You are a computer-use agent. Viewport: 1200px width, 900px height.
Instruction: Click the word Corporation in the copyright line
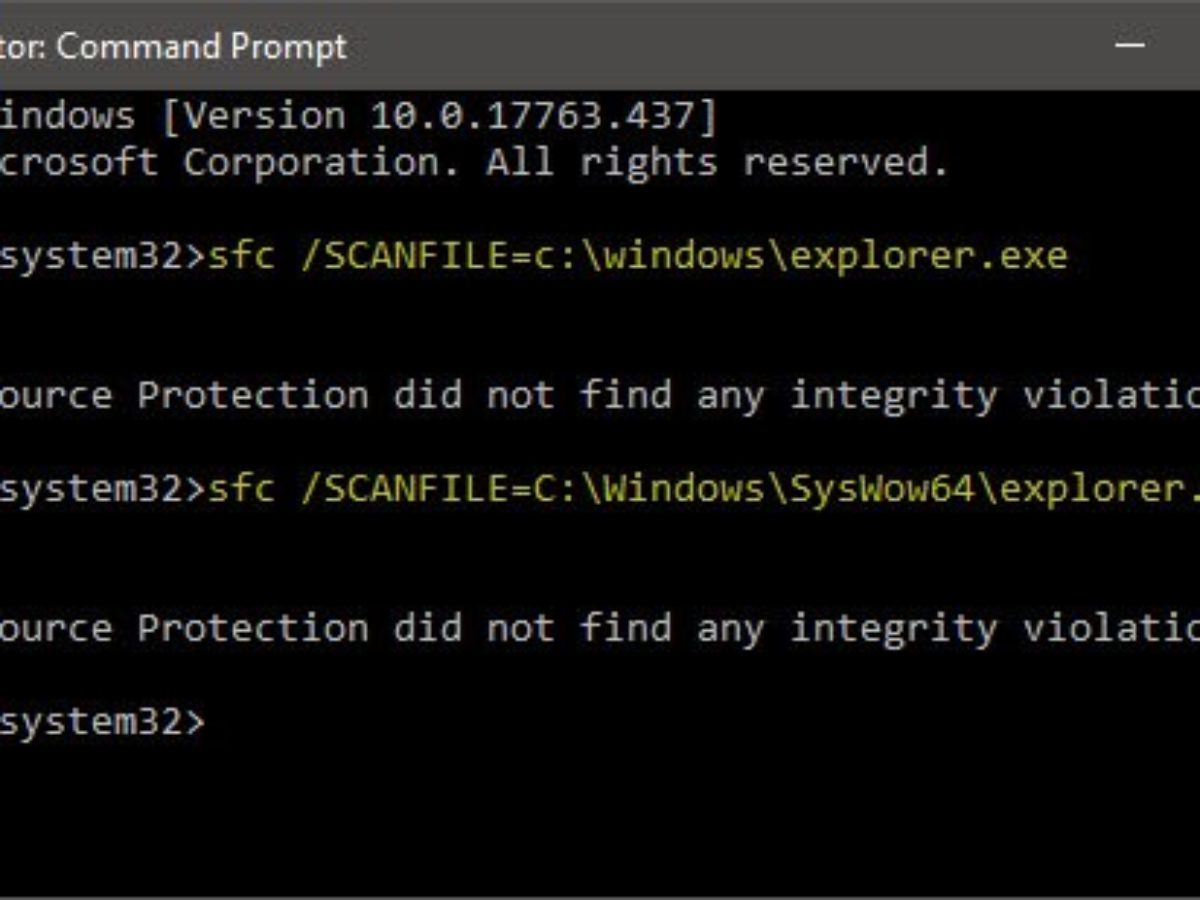[320, 162]
